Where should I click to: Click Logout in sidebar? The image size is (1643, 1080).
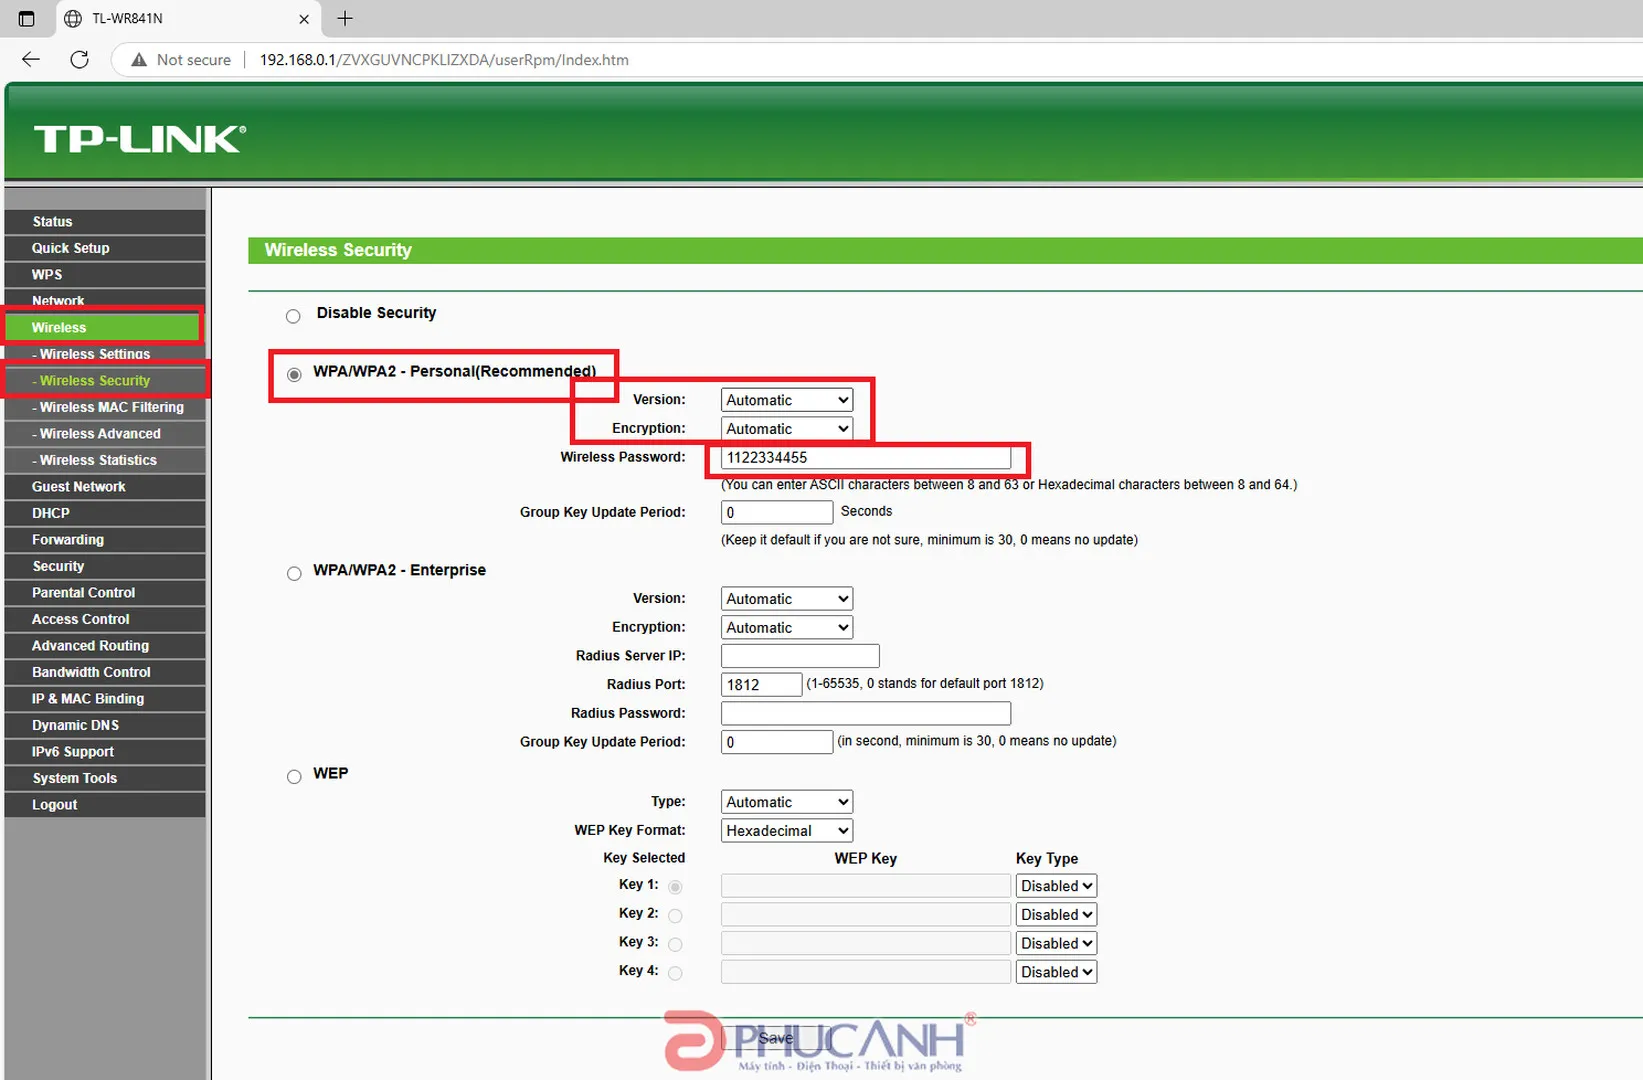105,805
